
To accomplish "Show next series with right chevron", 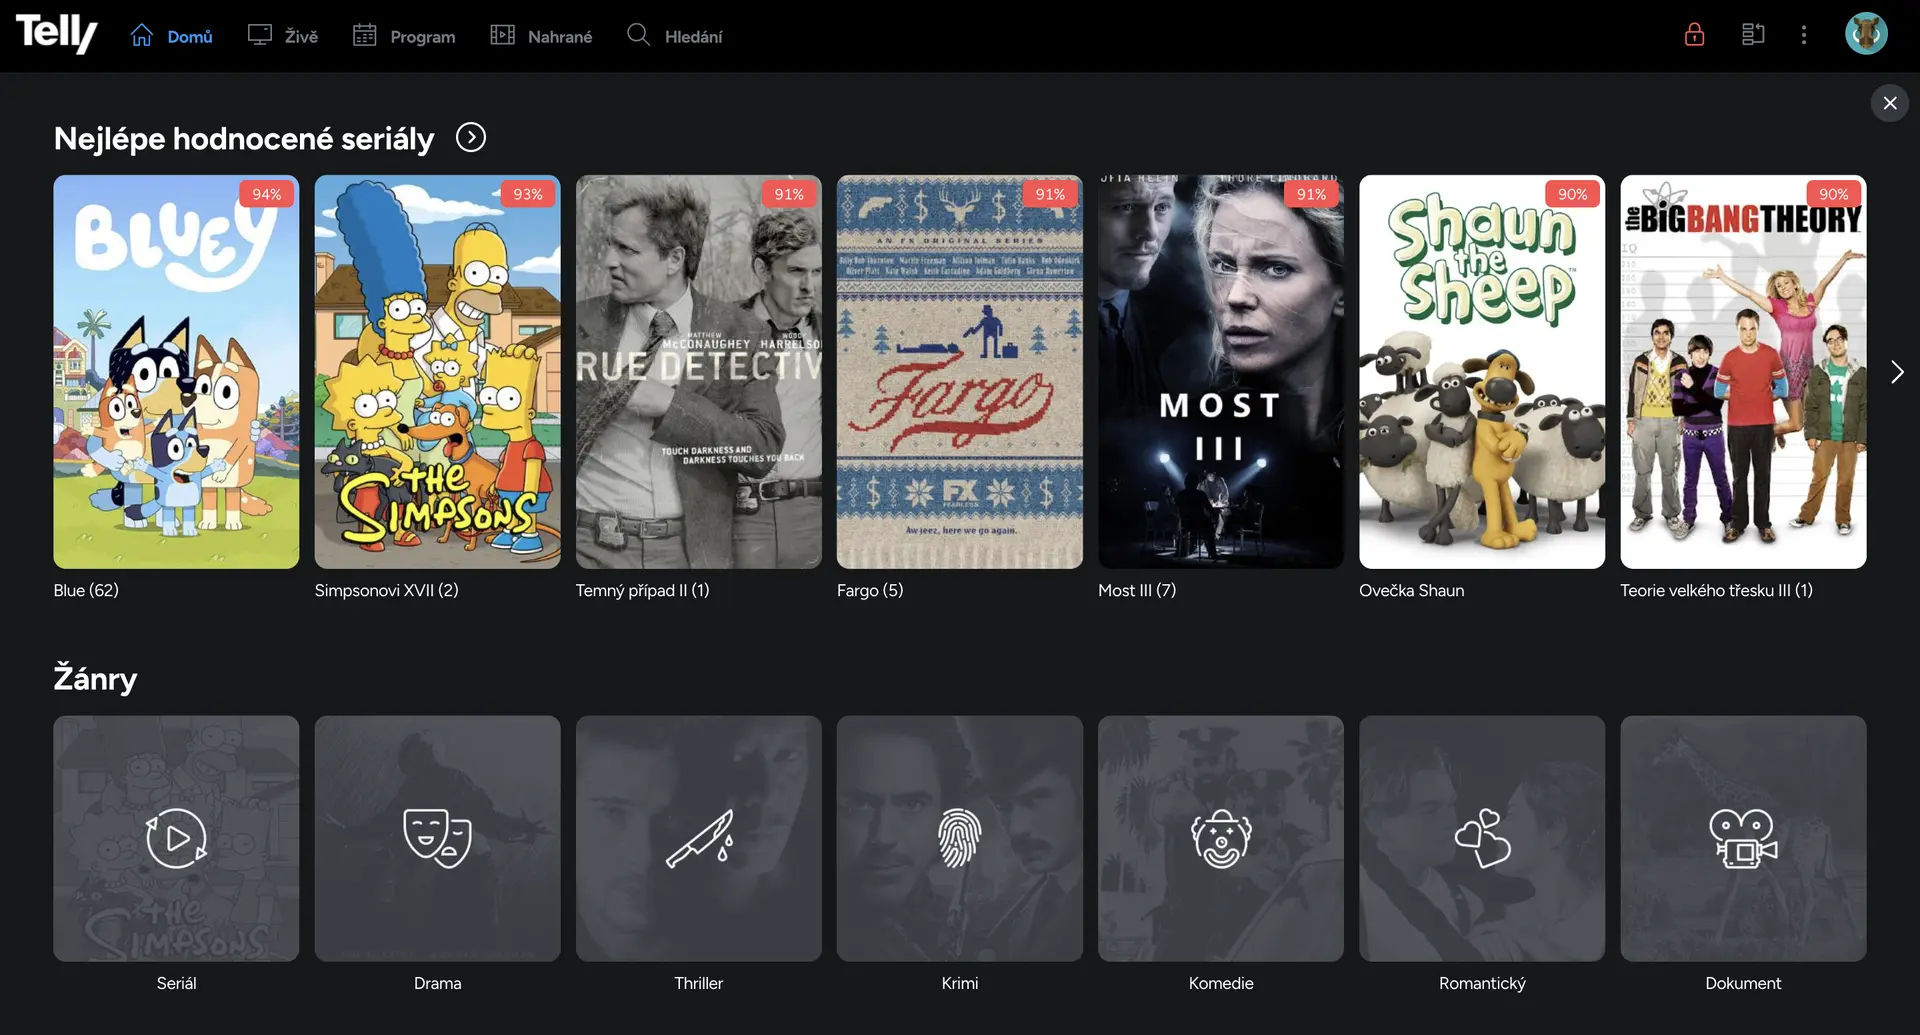I will pos(1897,372).
